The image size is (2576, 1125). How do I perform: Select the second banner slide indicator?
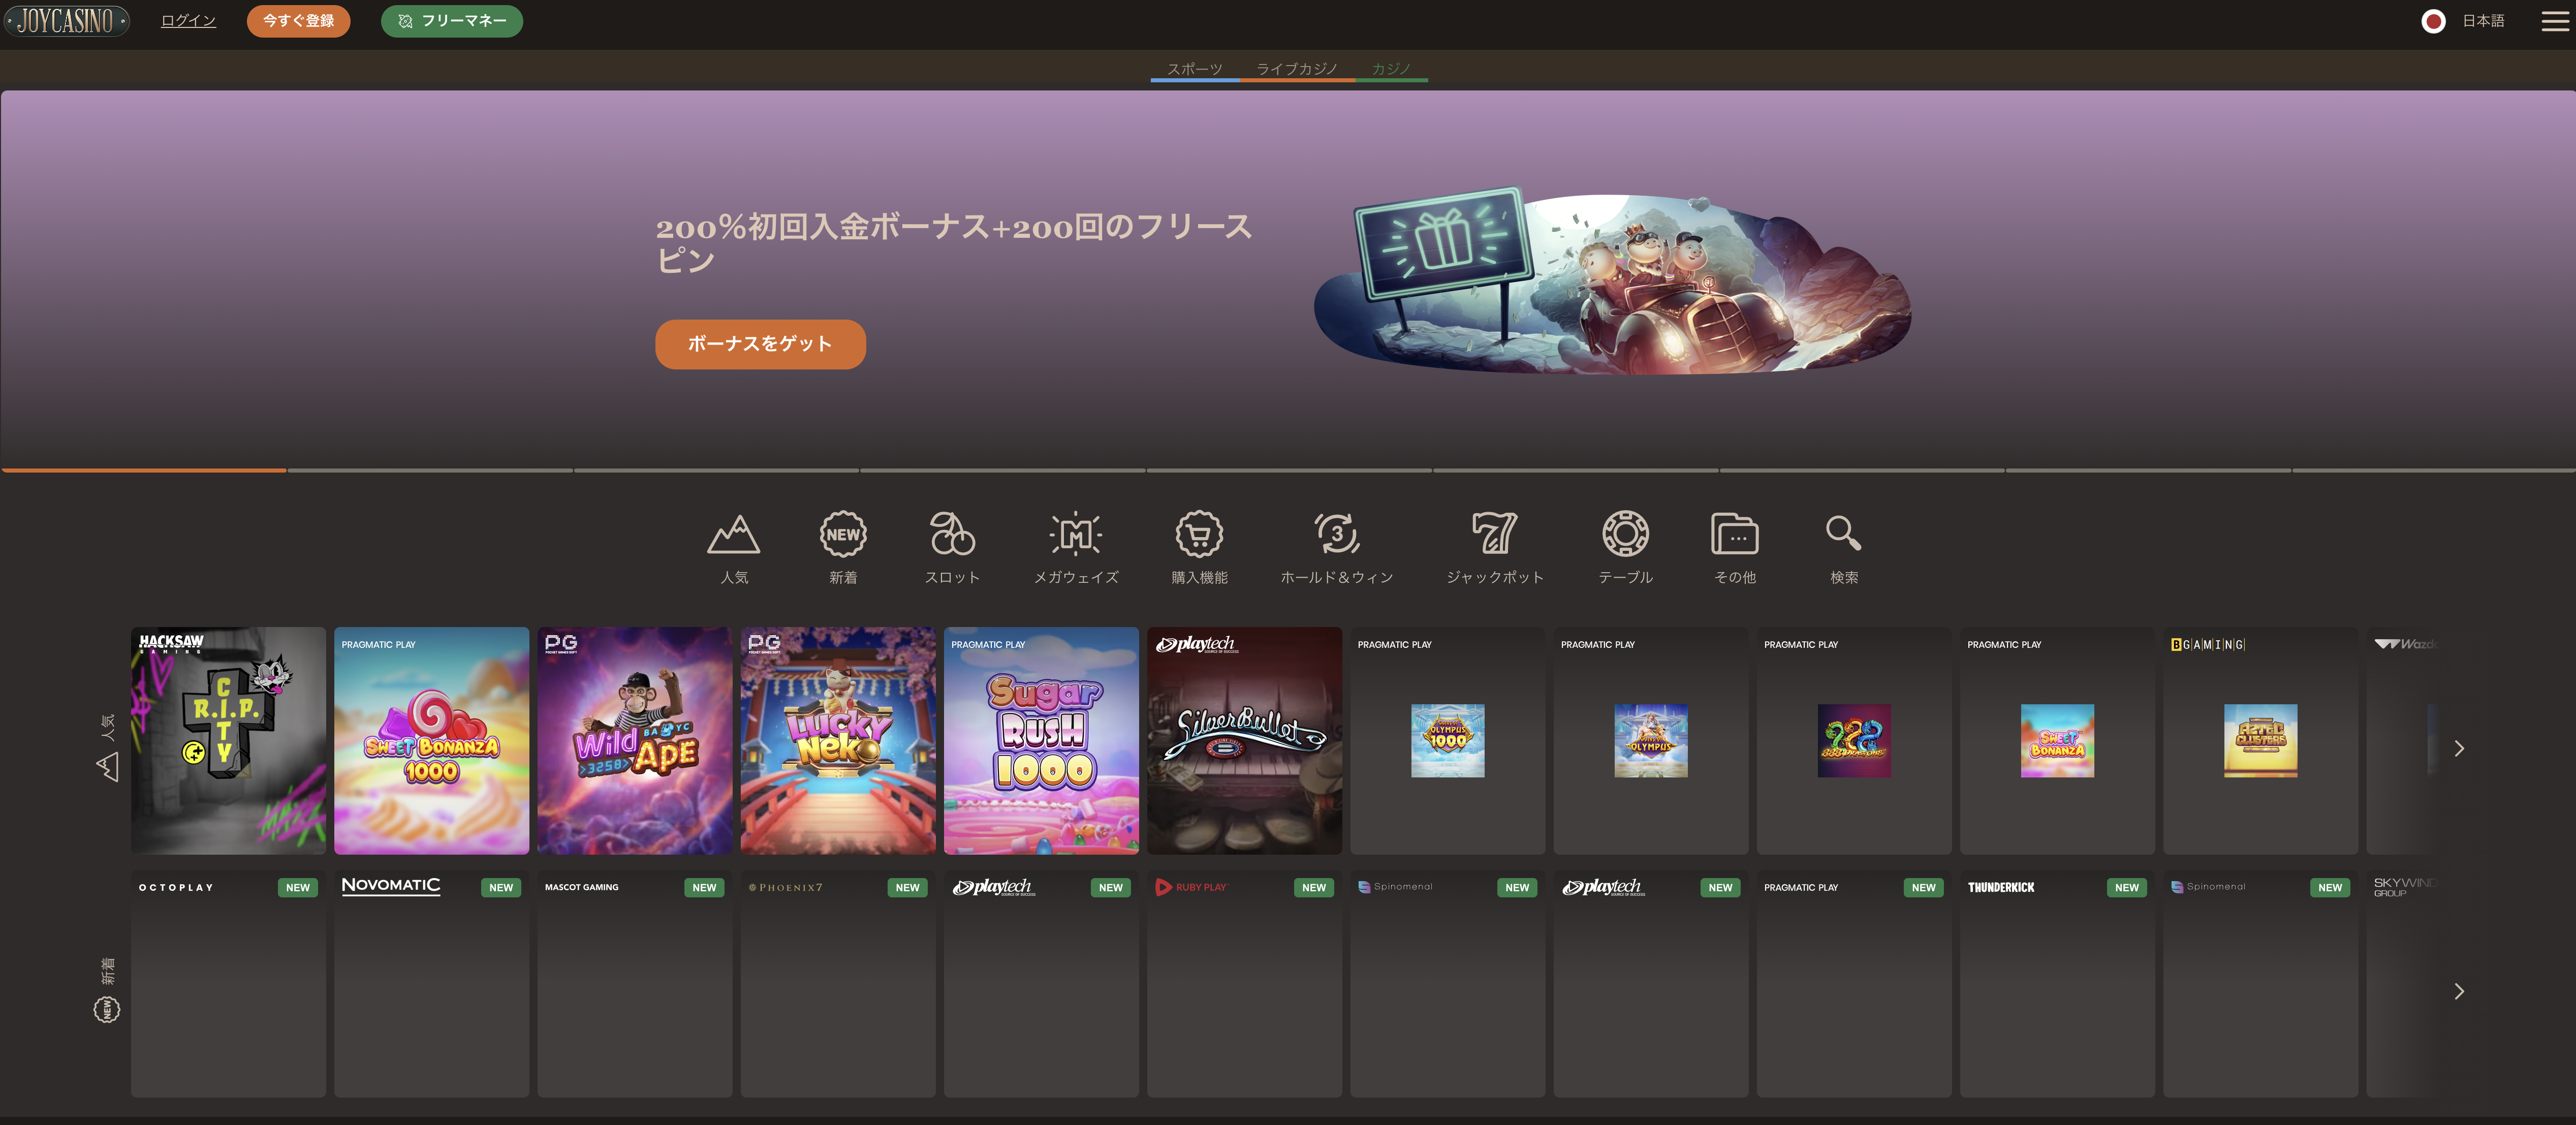[430, 470]
